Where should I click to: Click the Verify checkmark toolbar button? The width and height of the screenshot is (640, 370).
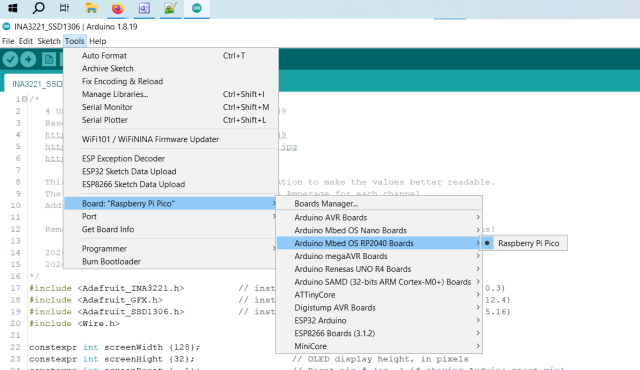coord(11,60)
